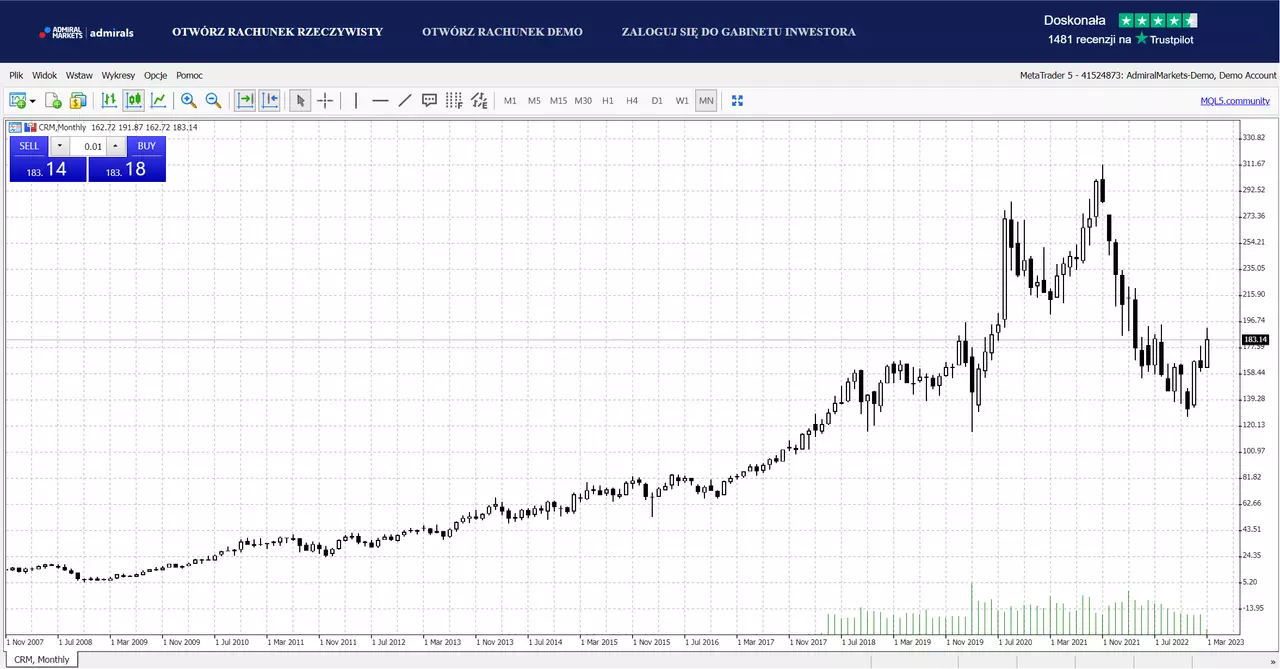Select the crosshair tool
Viewport: 1280px width, 669px height.
pyautogui.click(x=325, y=100)
